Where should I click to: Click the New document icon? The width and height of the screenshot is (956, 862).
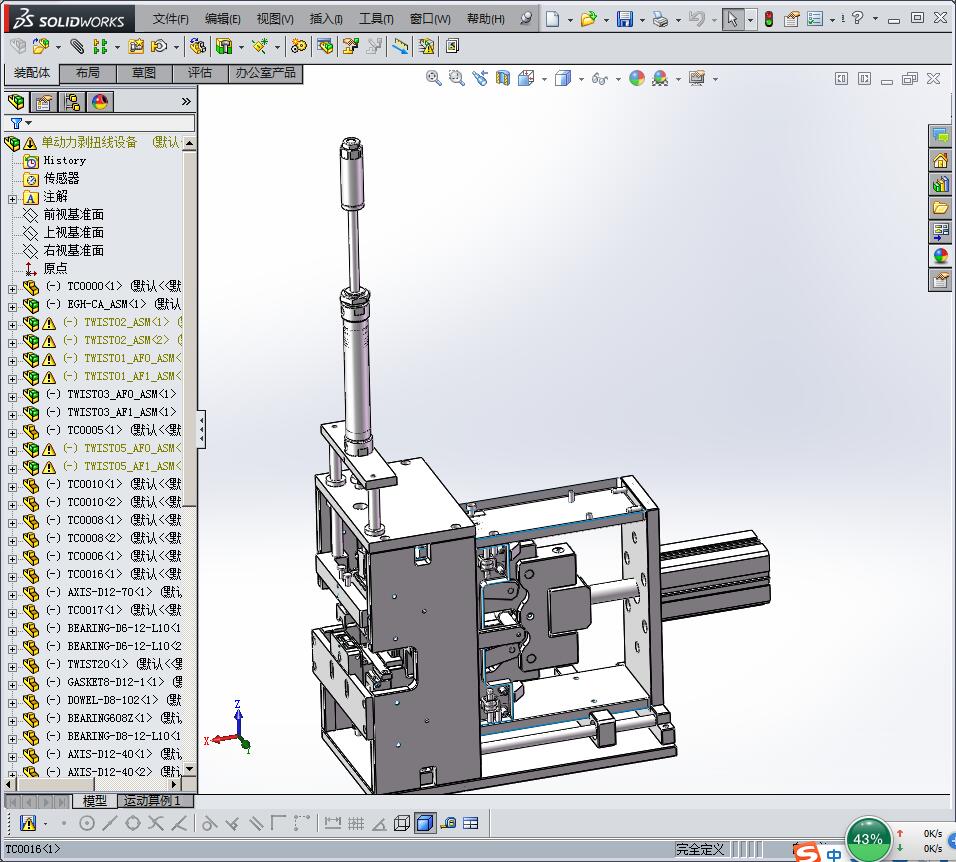(x=552, y=19)
